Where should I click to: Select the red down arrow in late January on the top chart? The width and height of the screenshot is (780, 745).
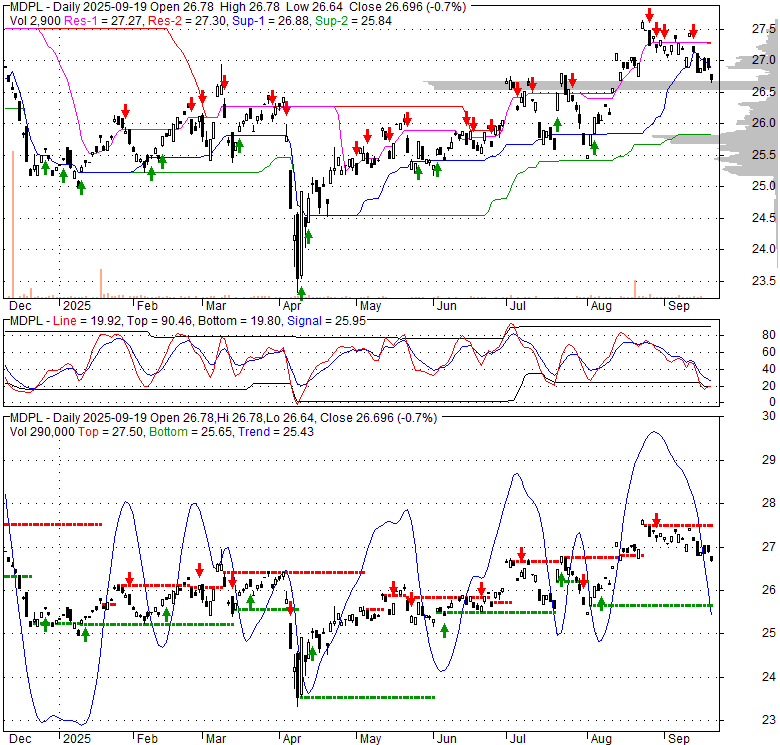click(126, 110)
